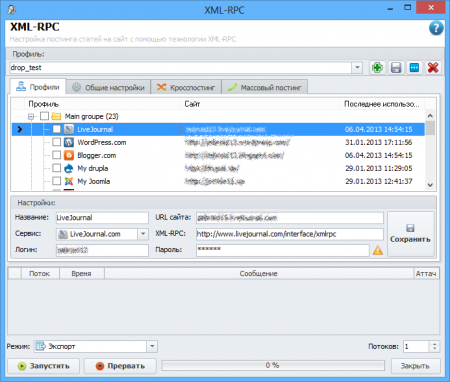Click the Сохранить button

pyautogui.click(x=411, y=234)
